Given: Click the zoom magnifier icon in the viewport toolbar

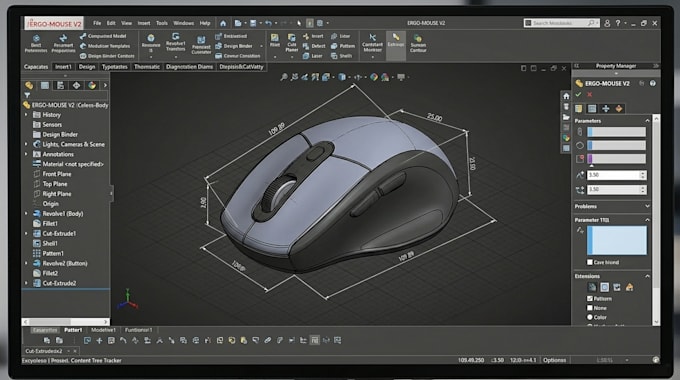Looking at the screenshot, I should (284, 77).
